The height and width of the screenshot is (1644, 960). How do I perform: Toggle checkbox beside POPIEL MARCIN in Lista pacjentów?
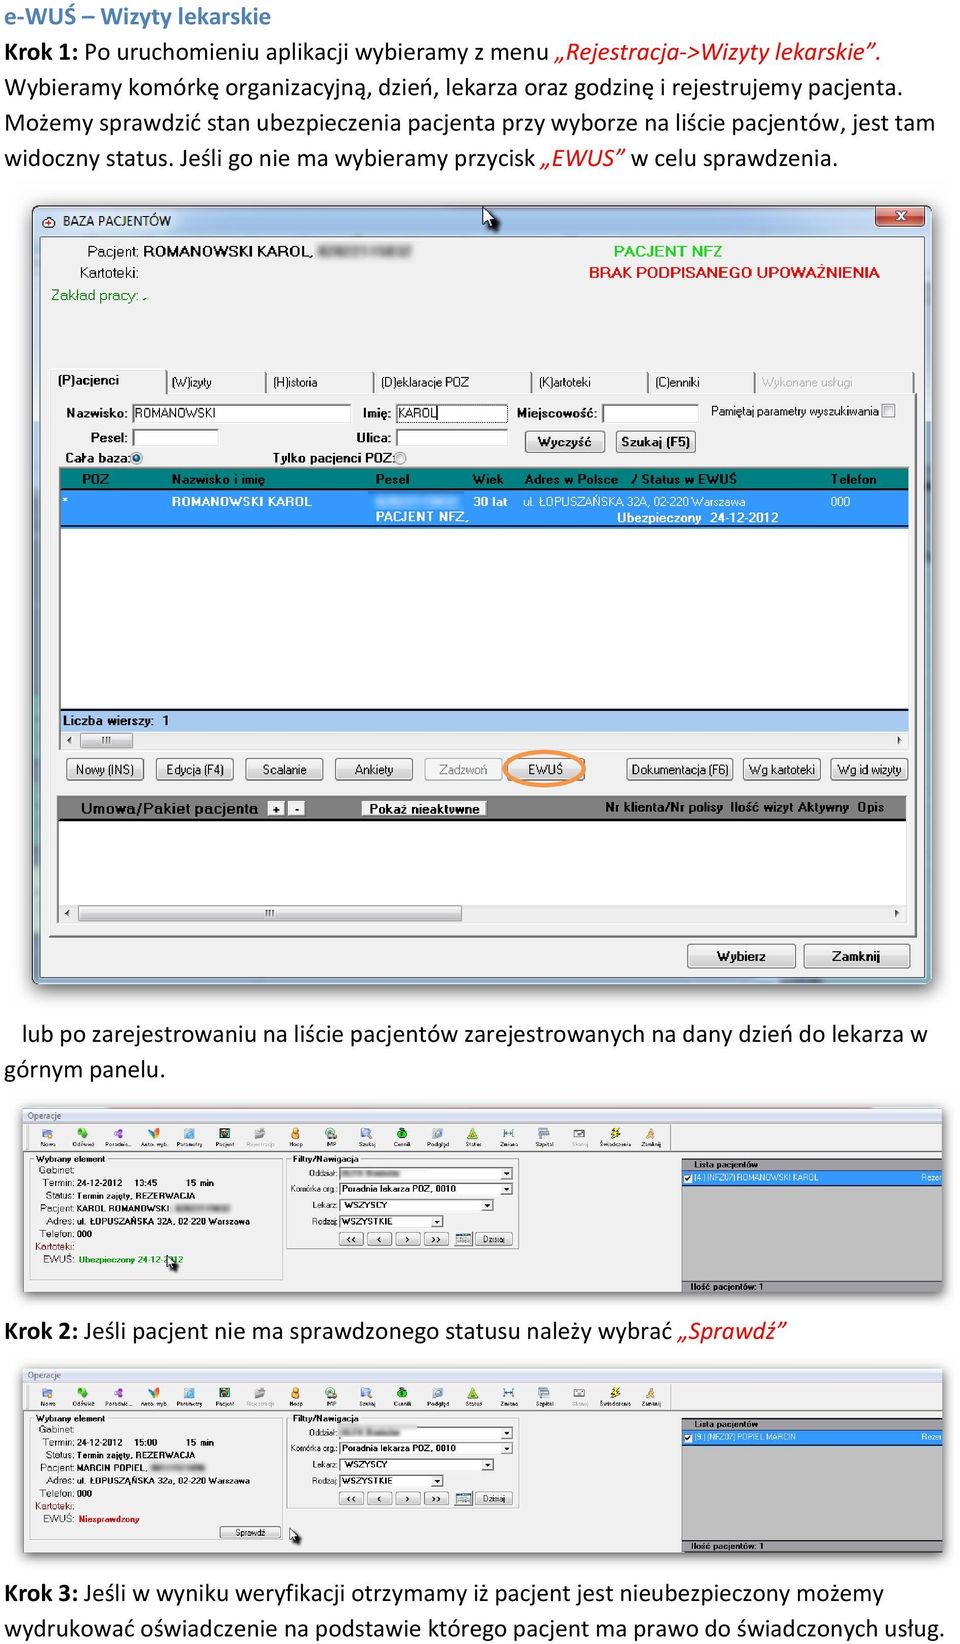coord(688,1437)
